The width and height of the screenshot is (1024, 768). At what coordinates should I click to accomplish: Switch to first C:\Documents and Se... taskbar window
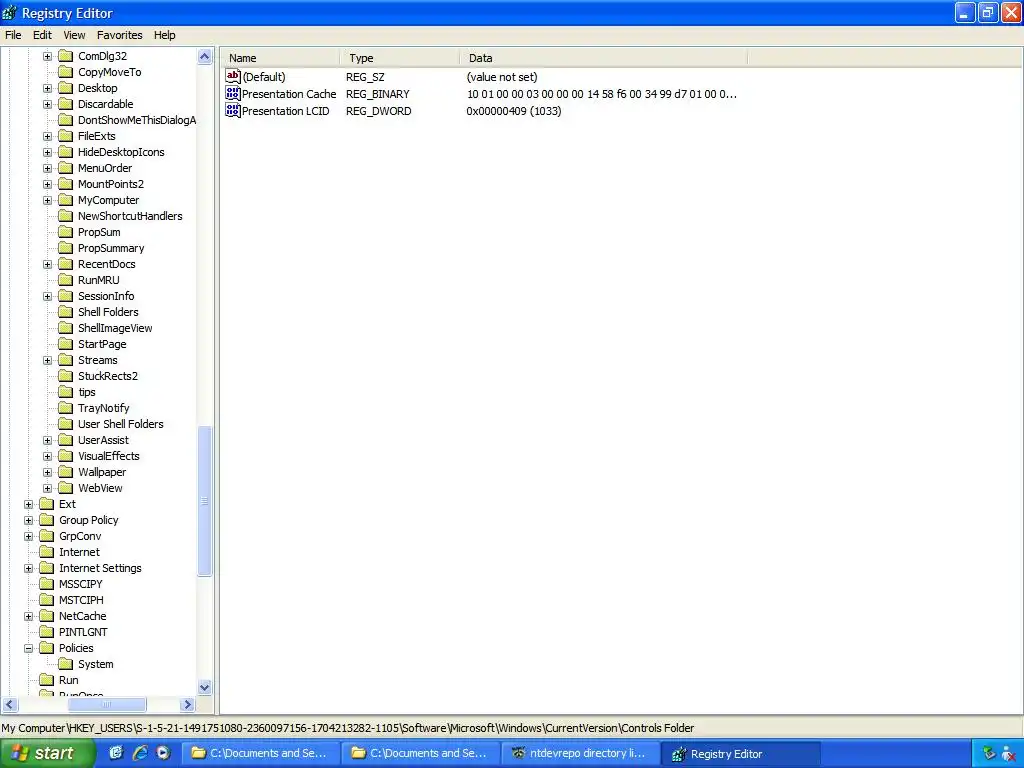[261, 754]
